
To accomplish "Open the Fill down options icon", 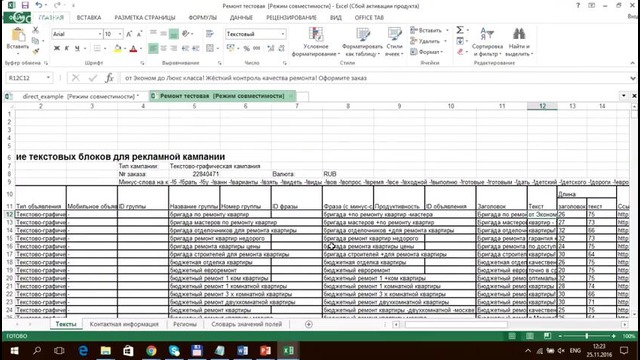I will pos(460,41).
